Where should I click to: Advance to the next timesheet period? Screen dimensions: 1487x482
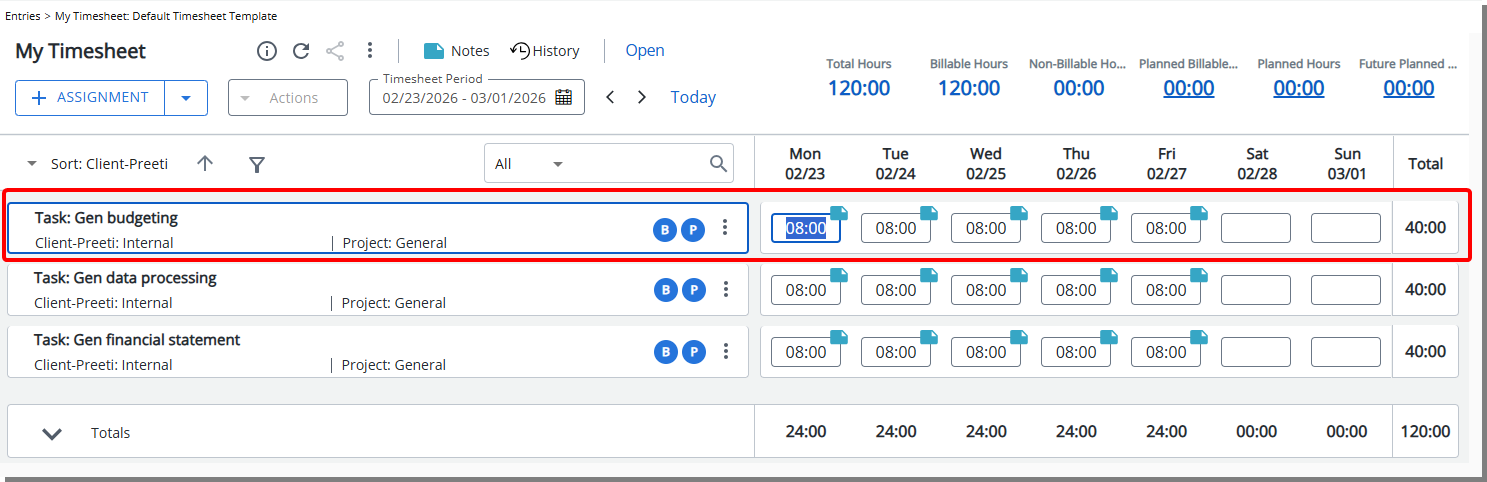click(x=642, y=97)
